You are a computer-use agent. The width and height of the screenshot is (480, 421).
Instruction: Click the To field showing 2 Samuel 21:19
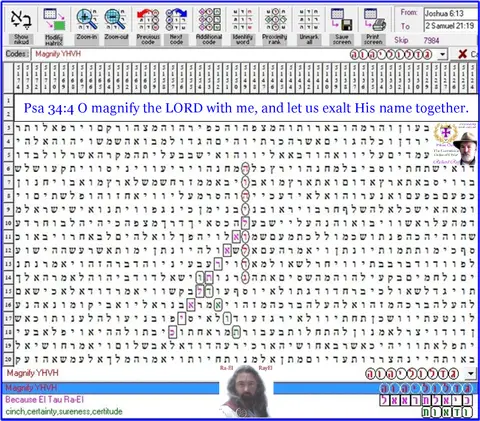[451, 26]
